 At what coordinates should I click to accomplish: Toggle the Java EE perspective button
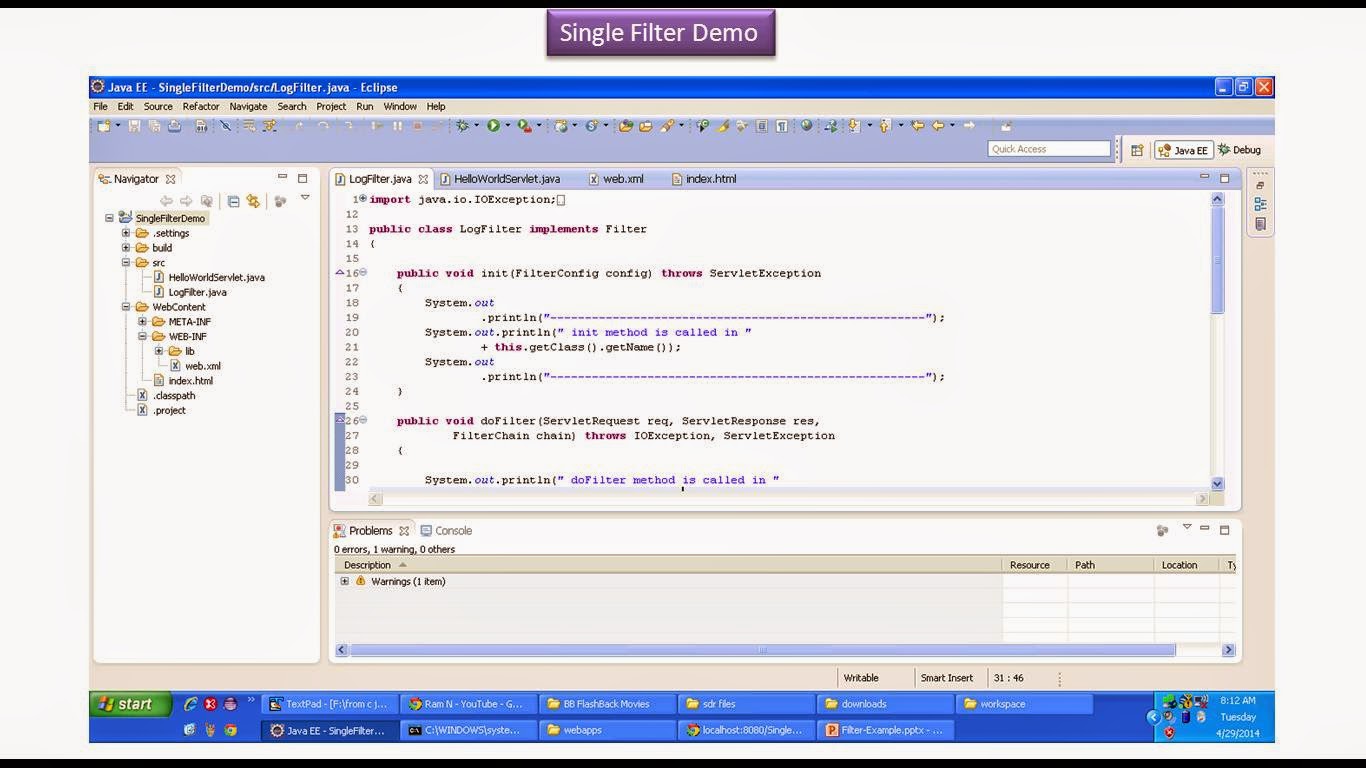1184,149
